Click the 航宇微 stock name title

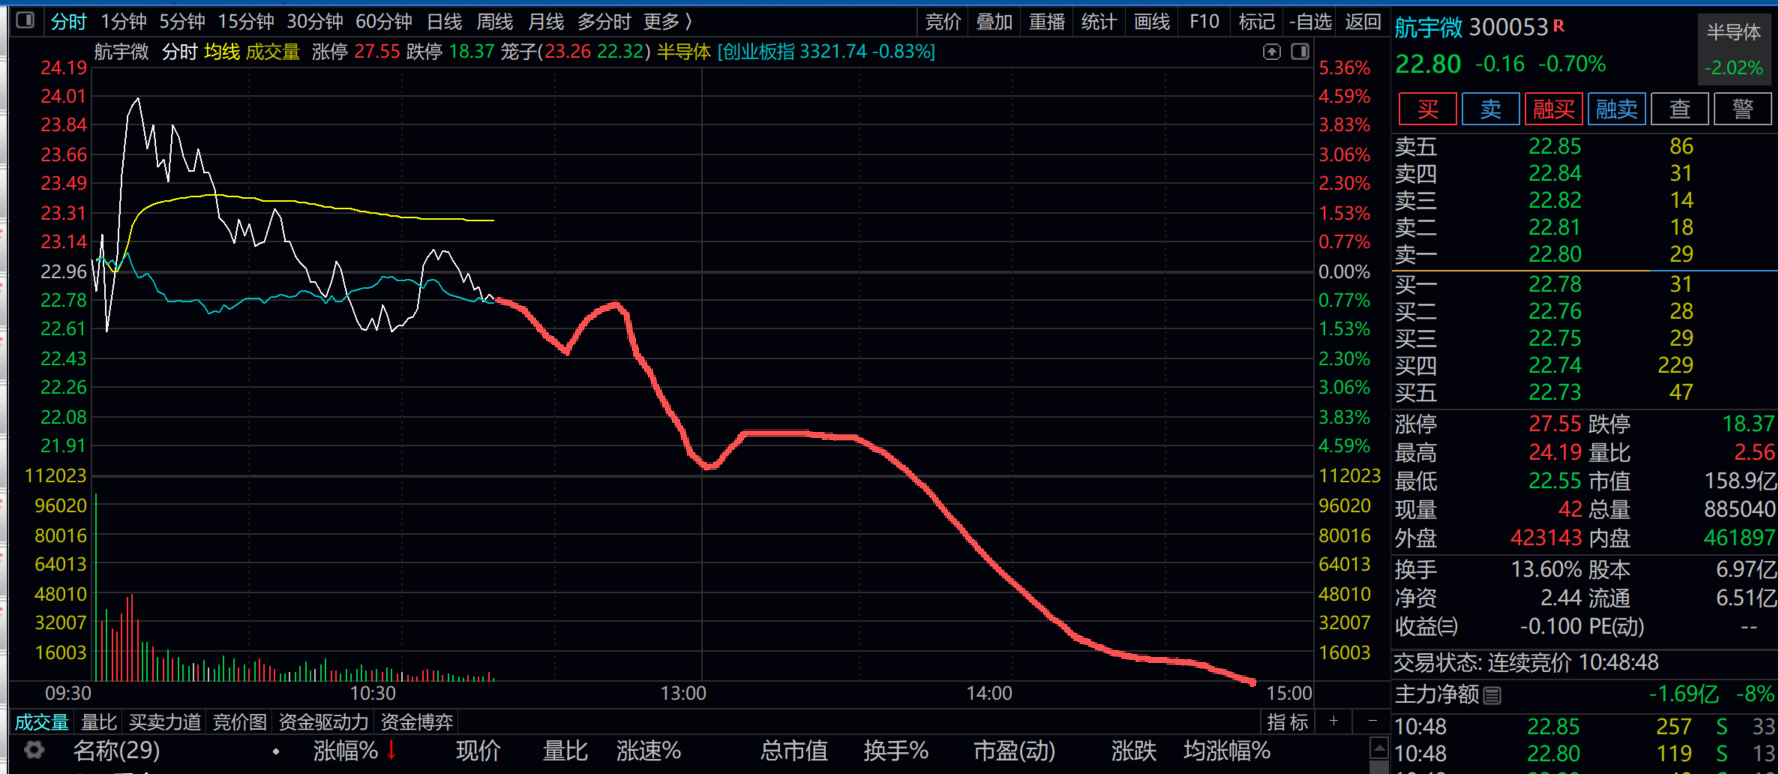[x=1429, y=27]
